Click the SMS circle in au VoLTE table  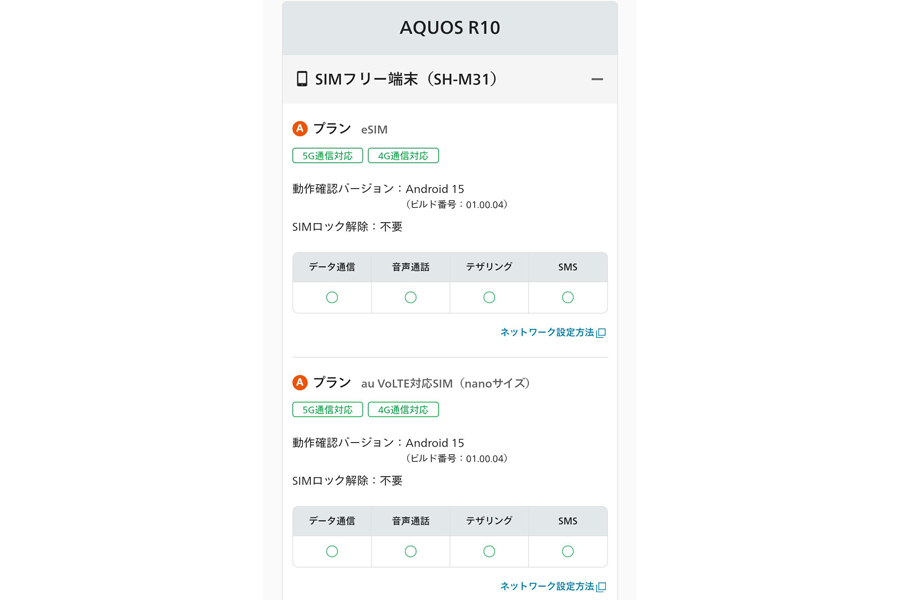pyautogui.click(x=567, y=551)
